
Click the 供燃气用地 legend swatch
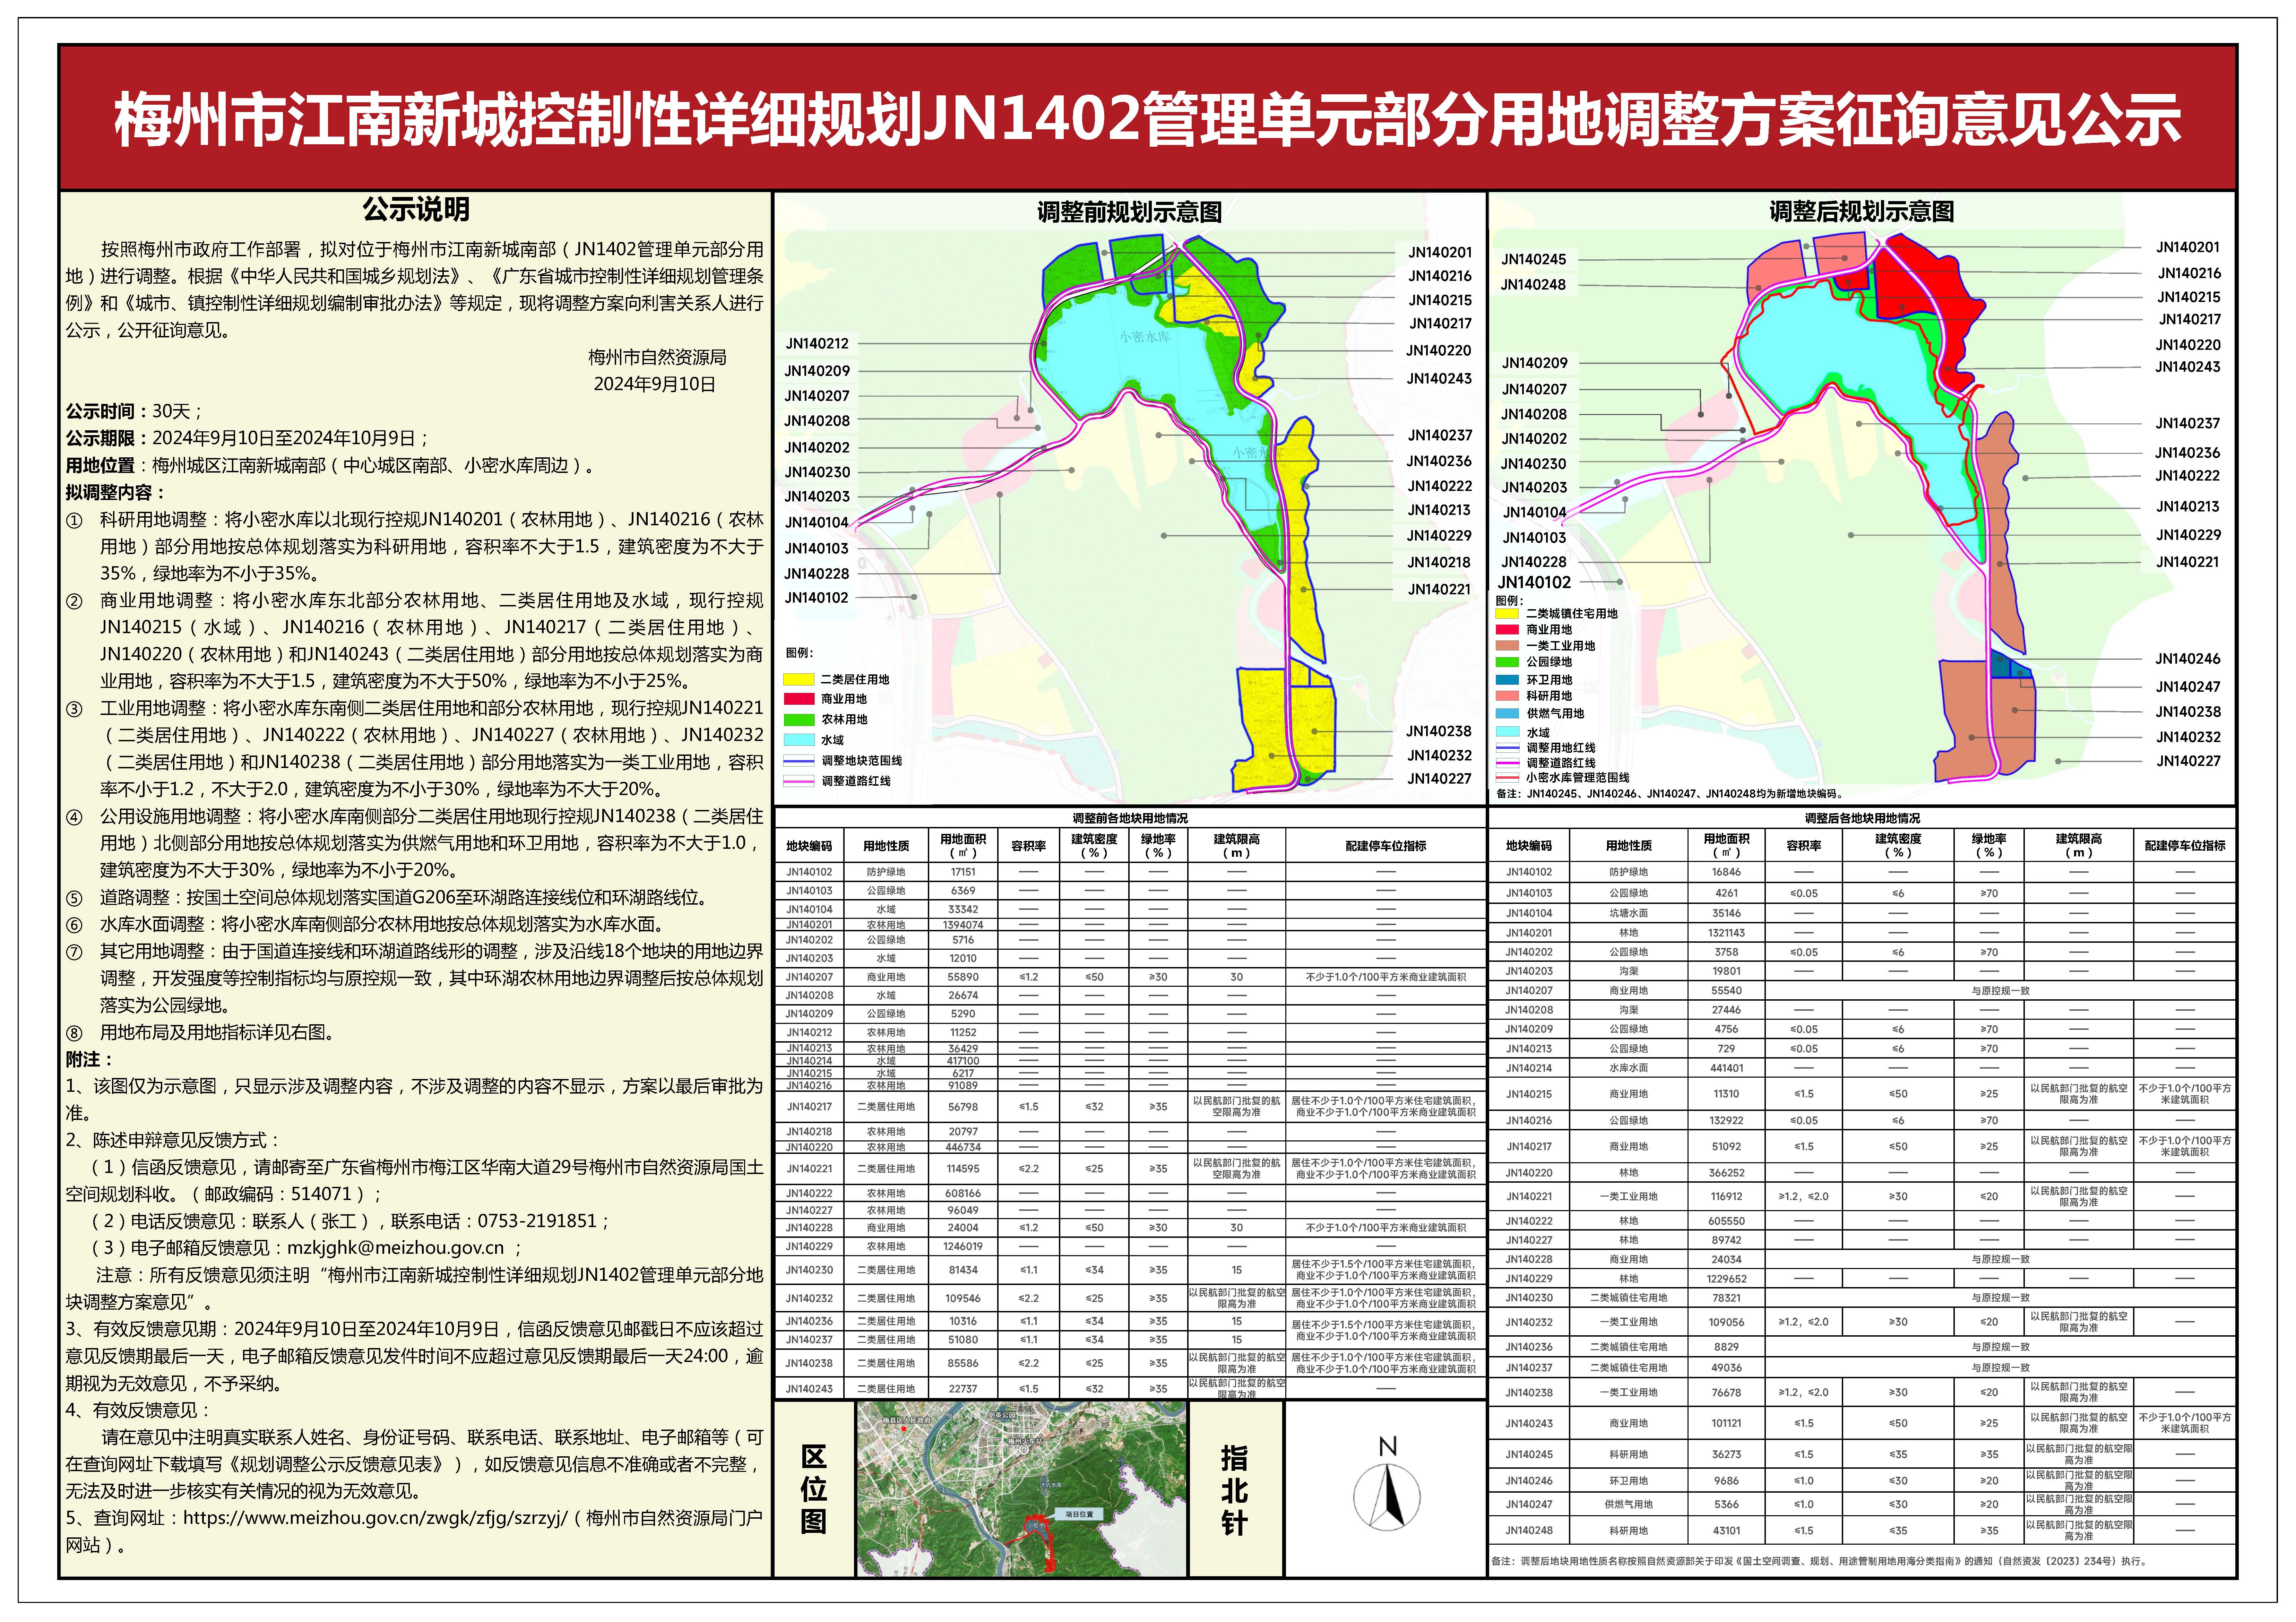tap(1507, 714)
